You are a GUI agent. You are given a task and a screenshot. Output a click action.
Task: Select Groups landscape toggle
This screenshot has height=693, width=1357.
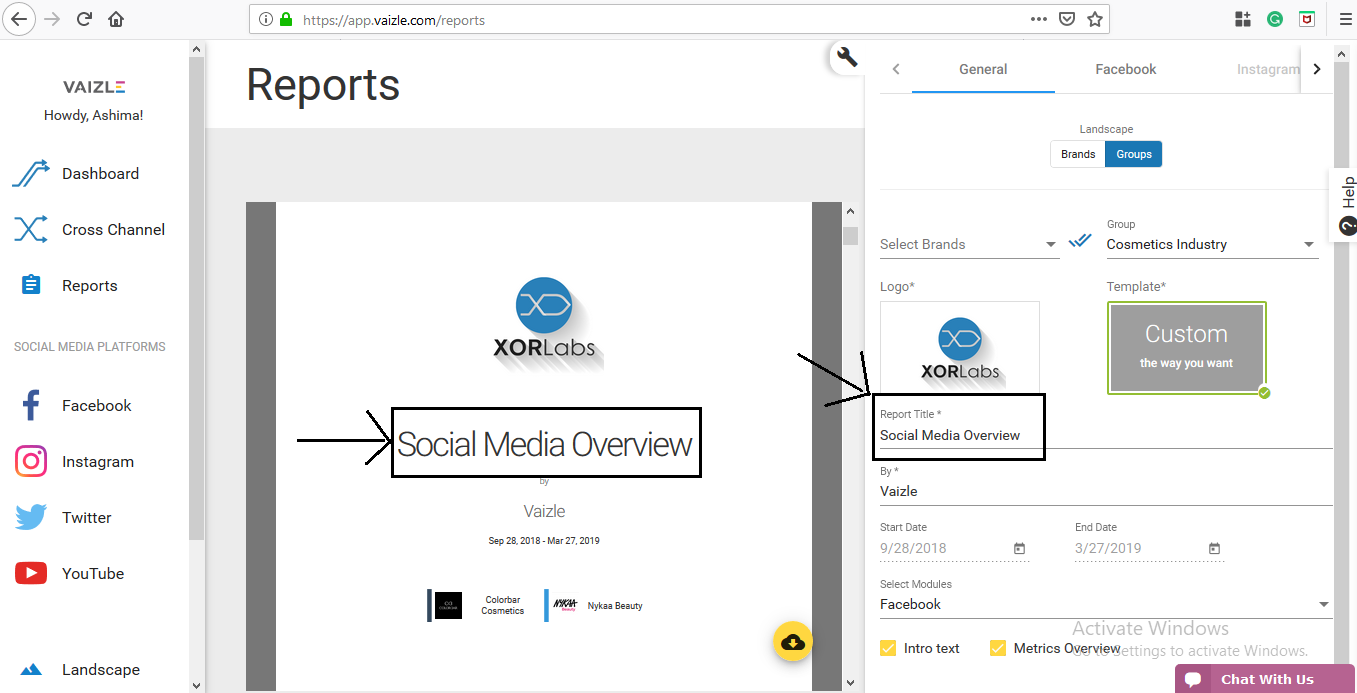tap(1134, 154)
